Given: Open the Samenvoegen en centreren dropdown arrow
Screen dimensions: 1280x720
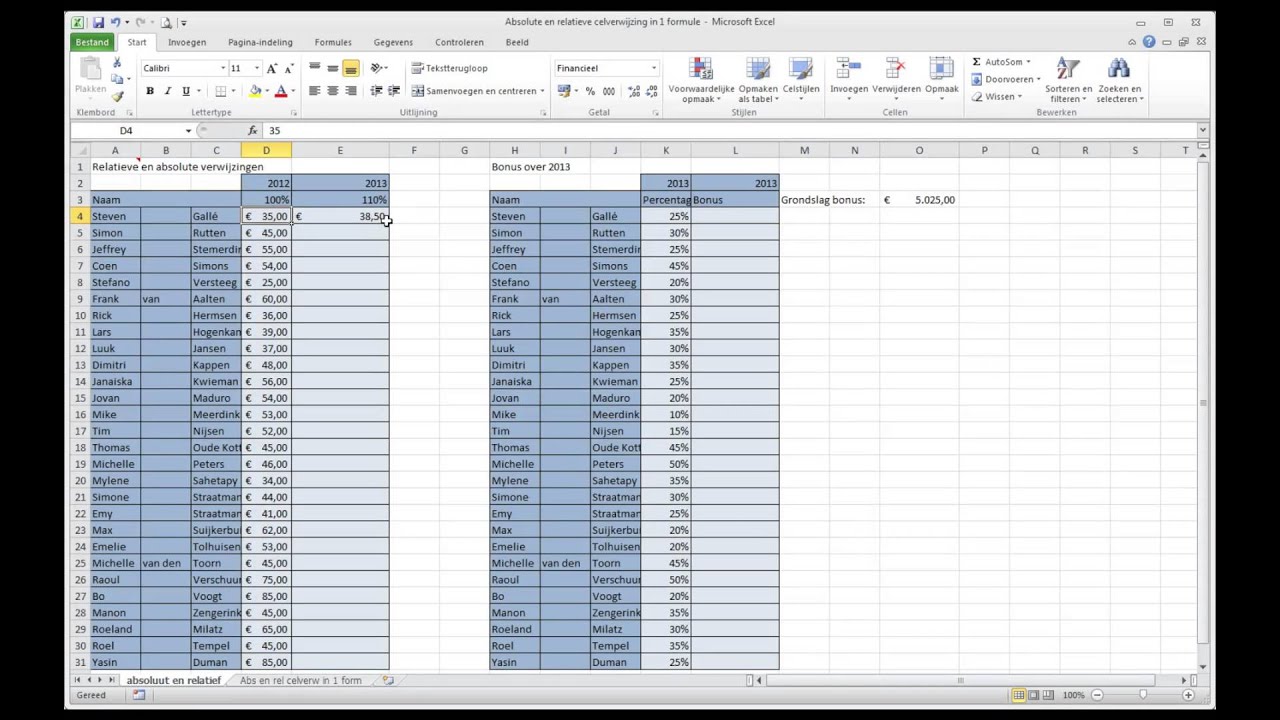Looking at the screenshot, I should click(x=542, y=91).
